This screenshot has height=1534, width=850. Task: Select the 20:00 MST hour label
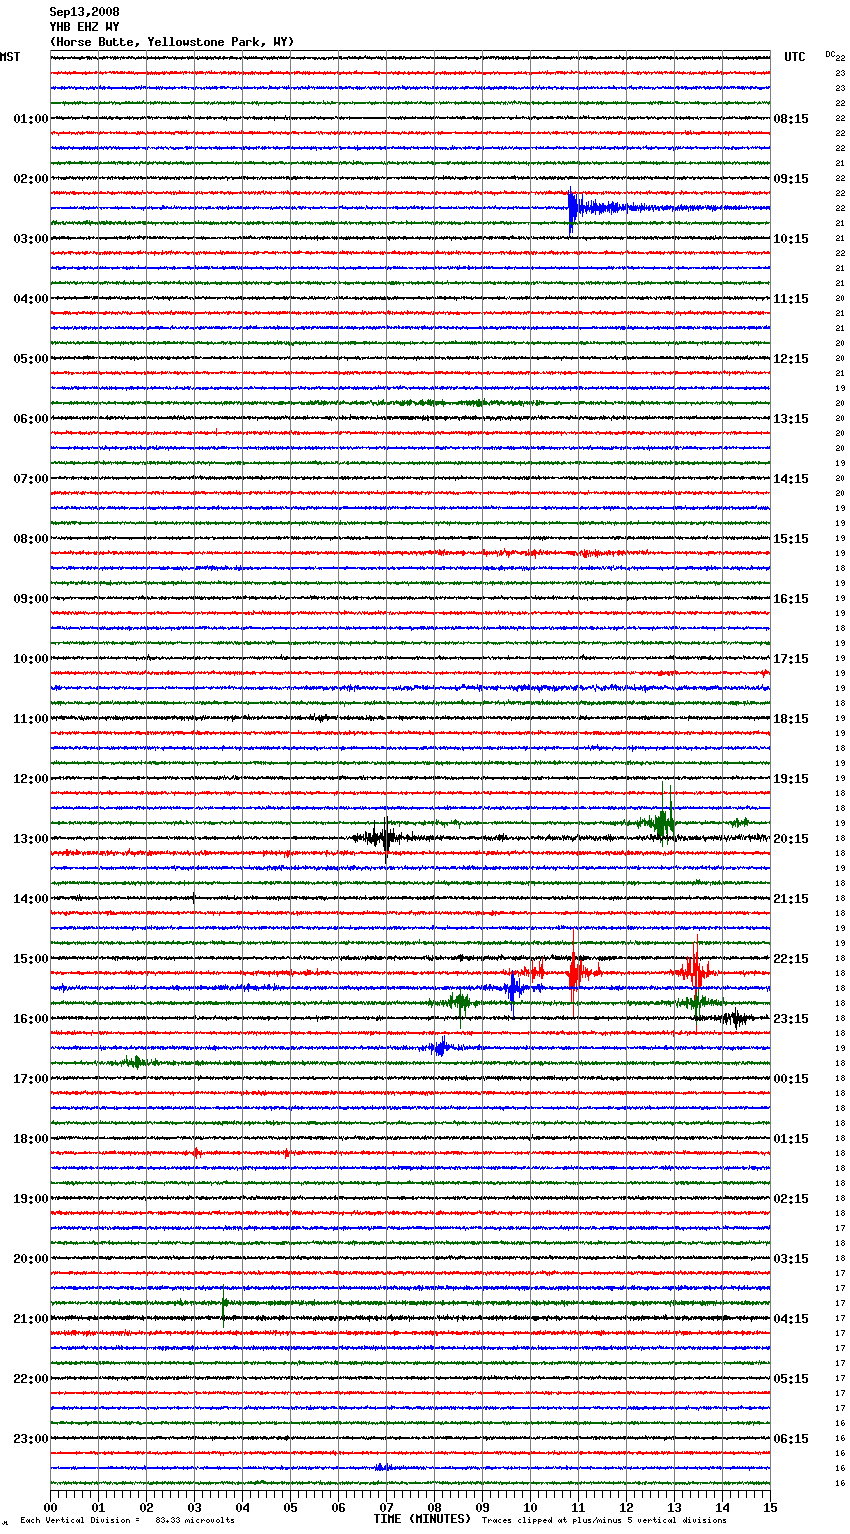pyautogui.click(x=31, y=1259)
